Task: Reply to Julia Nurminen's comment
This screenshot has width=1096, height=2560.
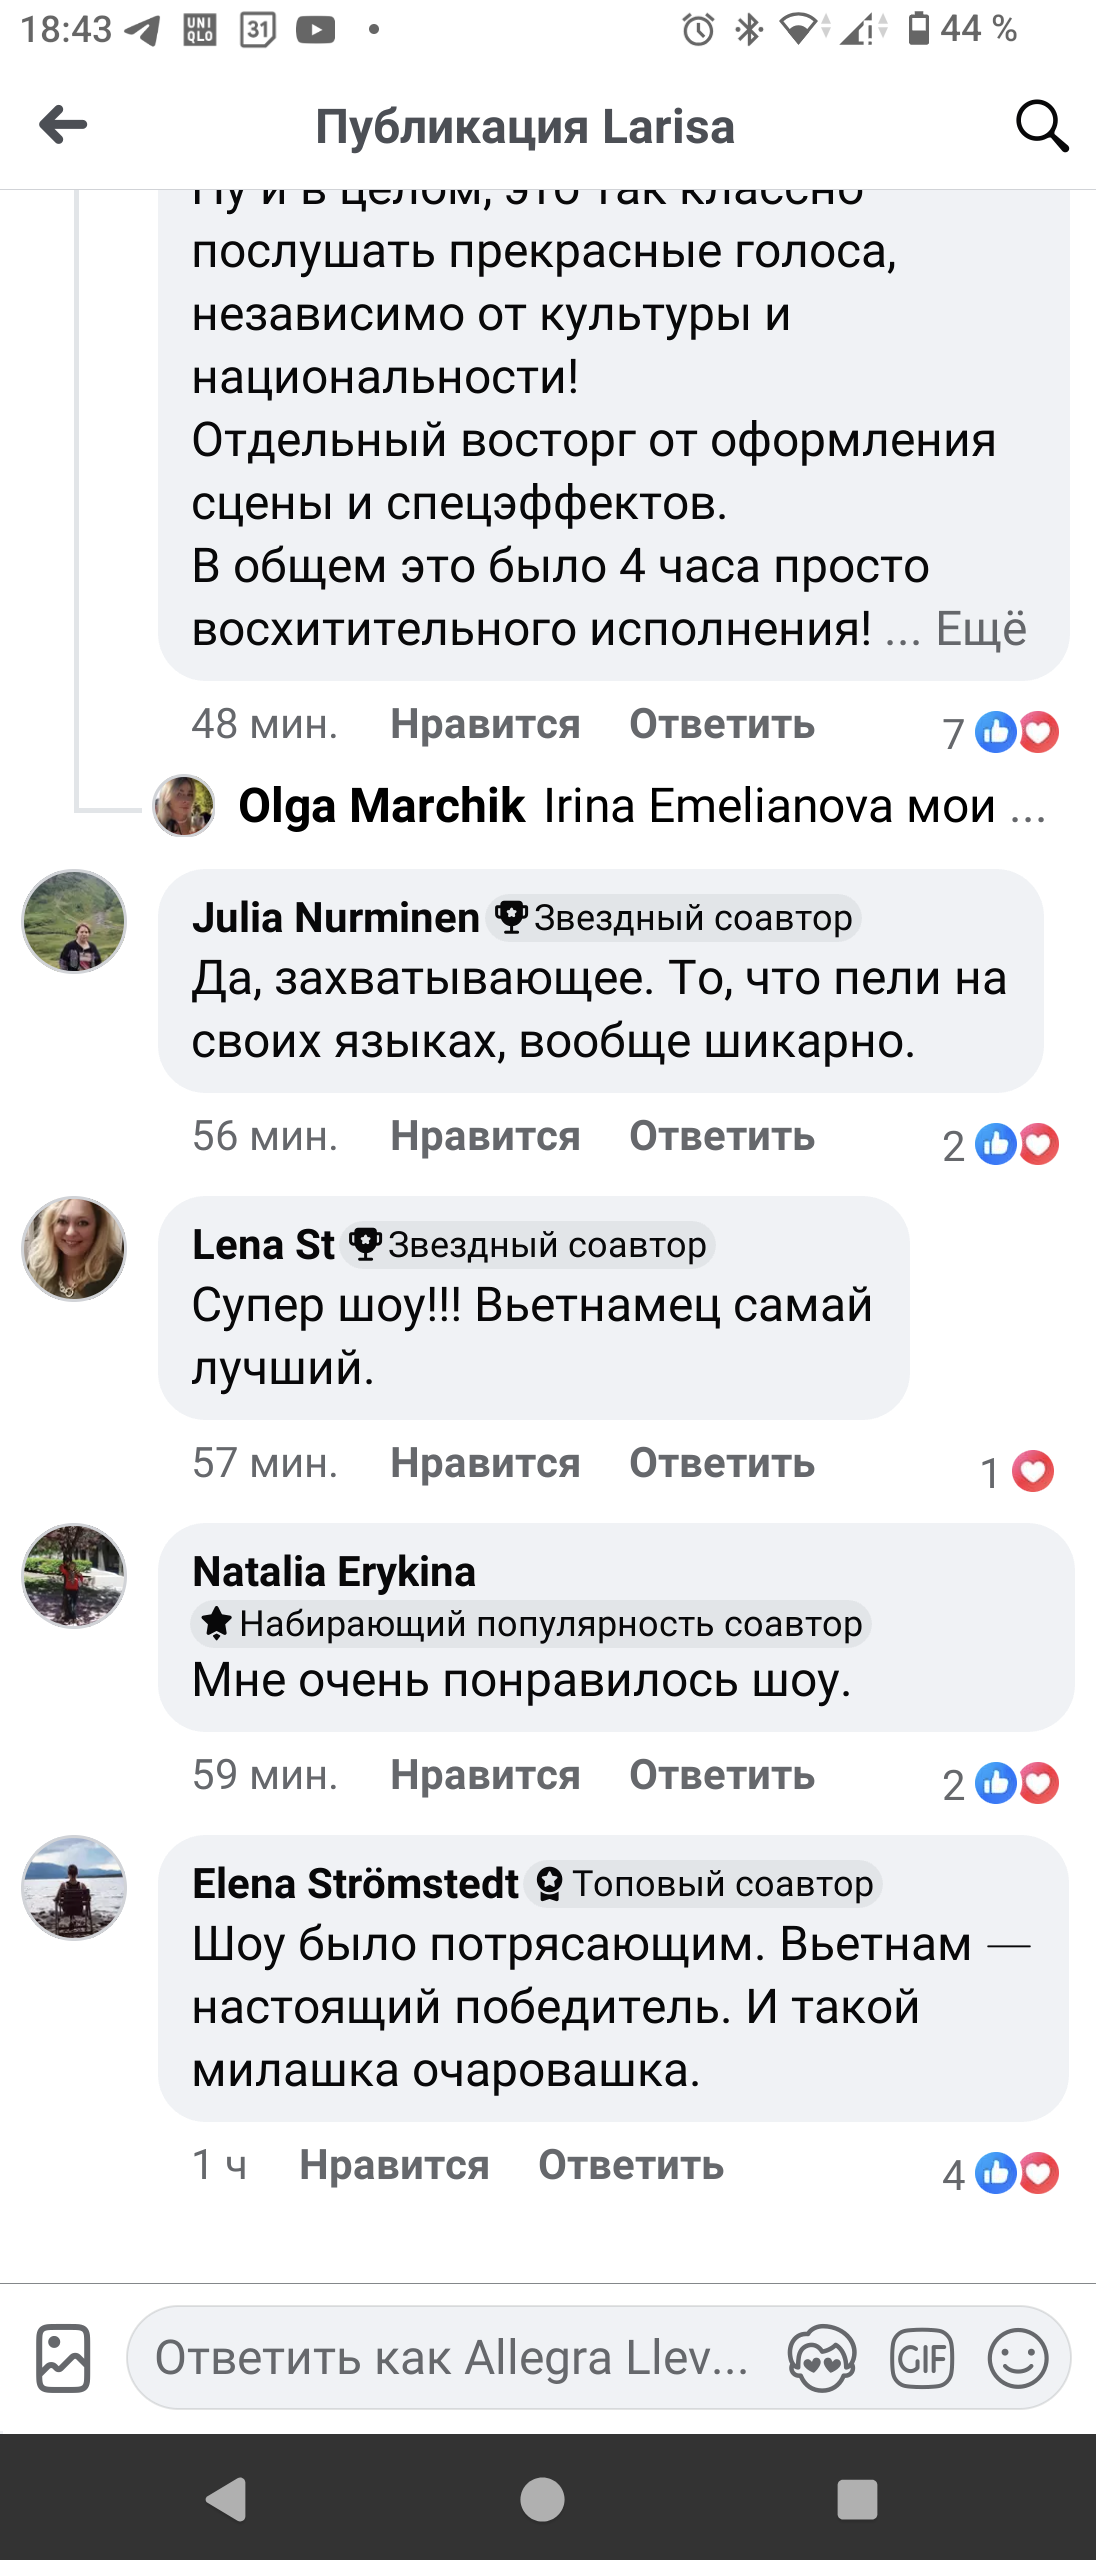Action: point(721,1137)
